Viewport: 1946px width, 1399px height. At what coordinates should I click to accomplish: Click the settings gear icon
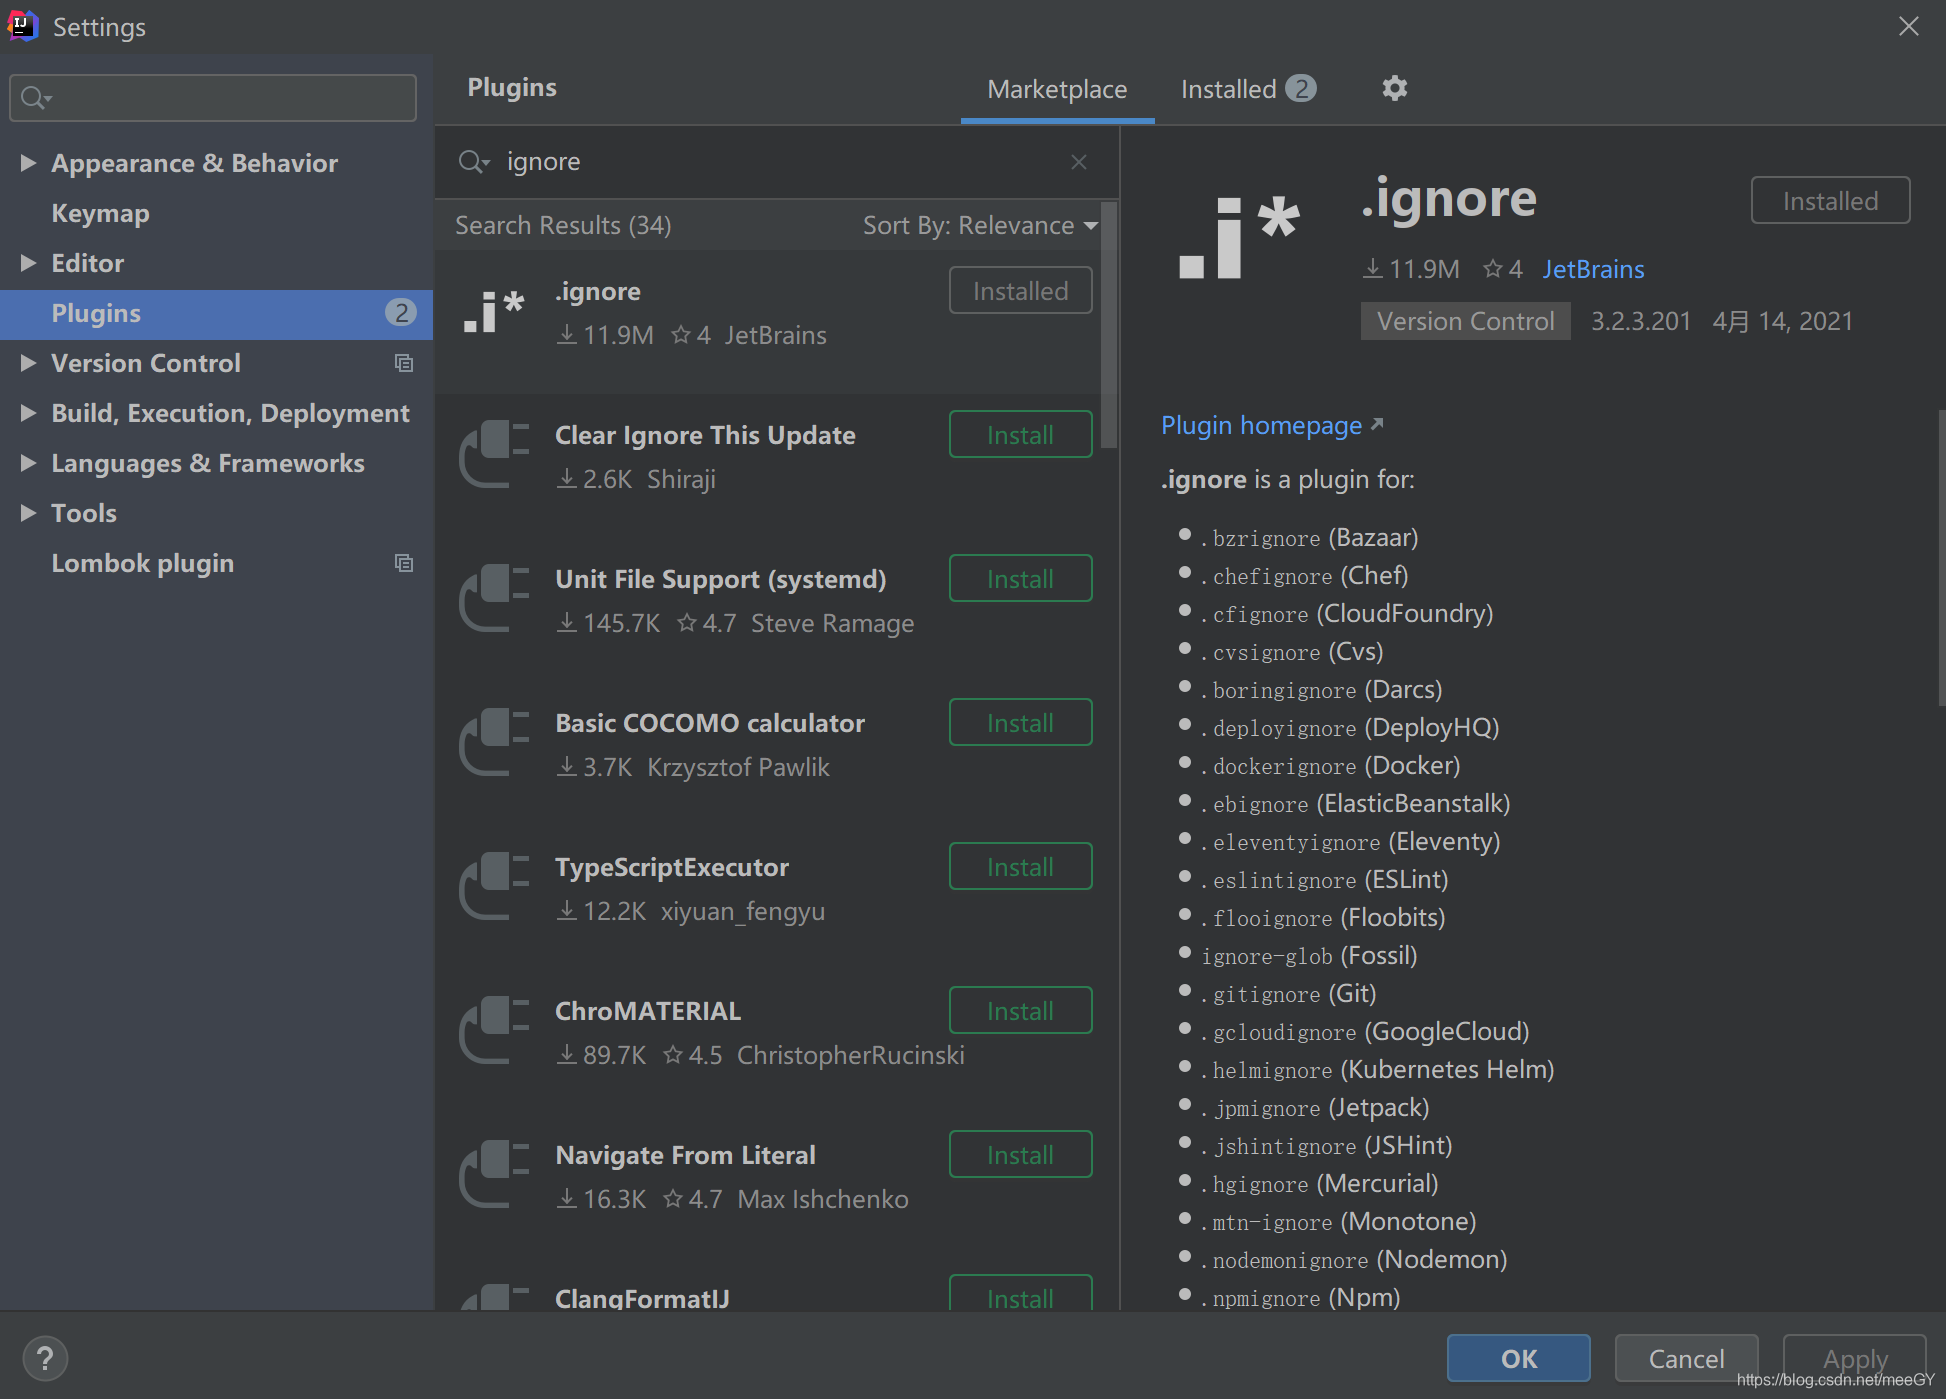tap(1393, 88)
